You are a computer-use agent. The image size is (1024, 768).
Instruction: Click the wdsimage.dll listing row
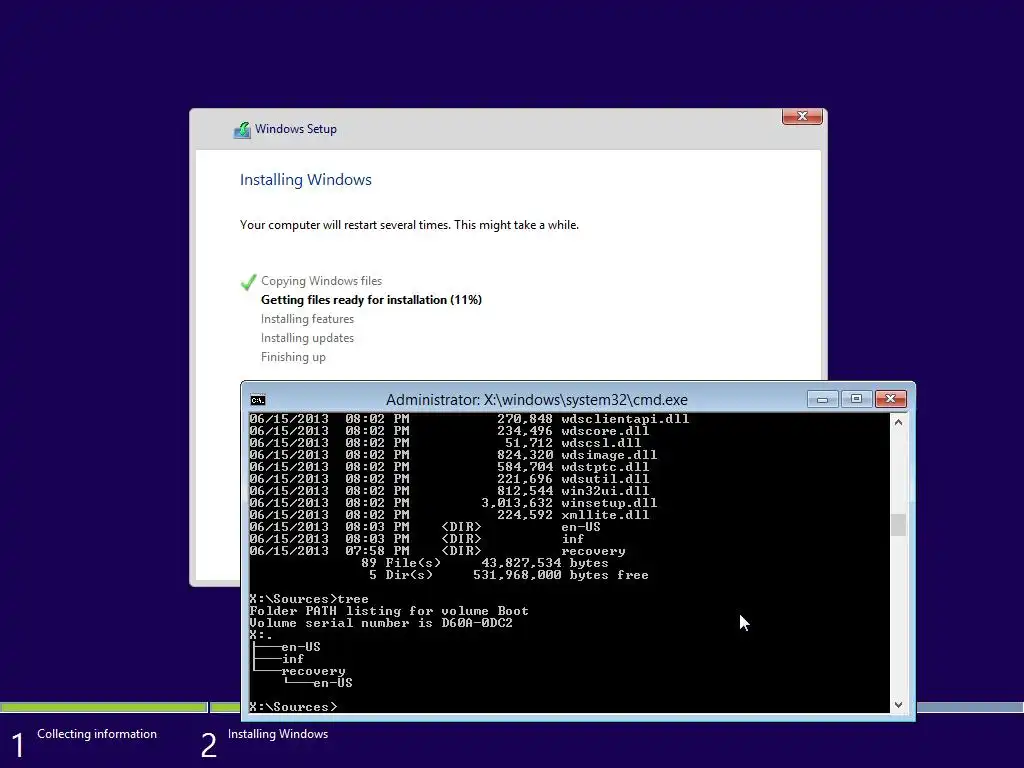pyautogui.click(x=453, y=455)
